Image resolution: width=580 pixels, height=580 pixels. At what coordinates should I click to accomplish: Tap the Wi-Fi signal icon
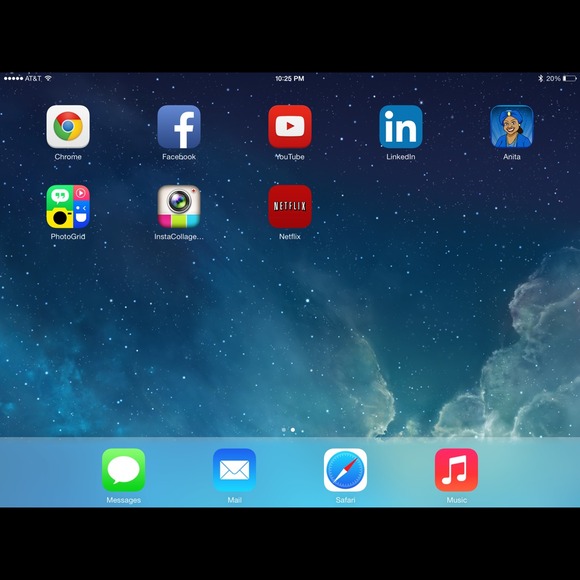click(x=48, y=78)
